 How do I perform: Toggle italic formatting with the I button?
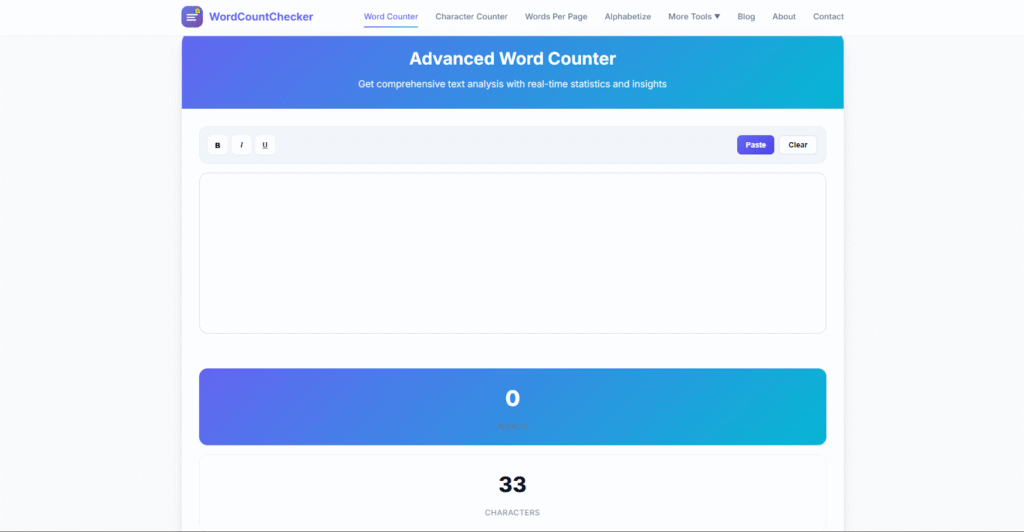(241, 145)
